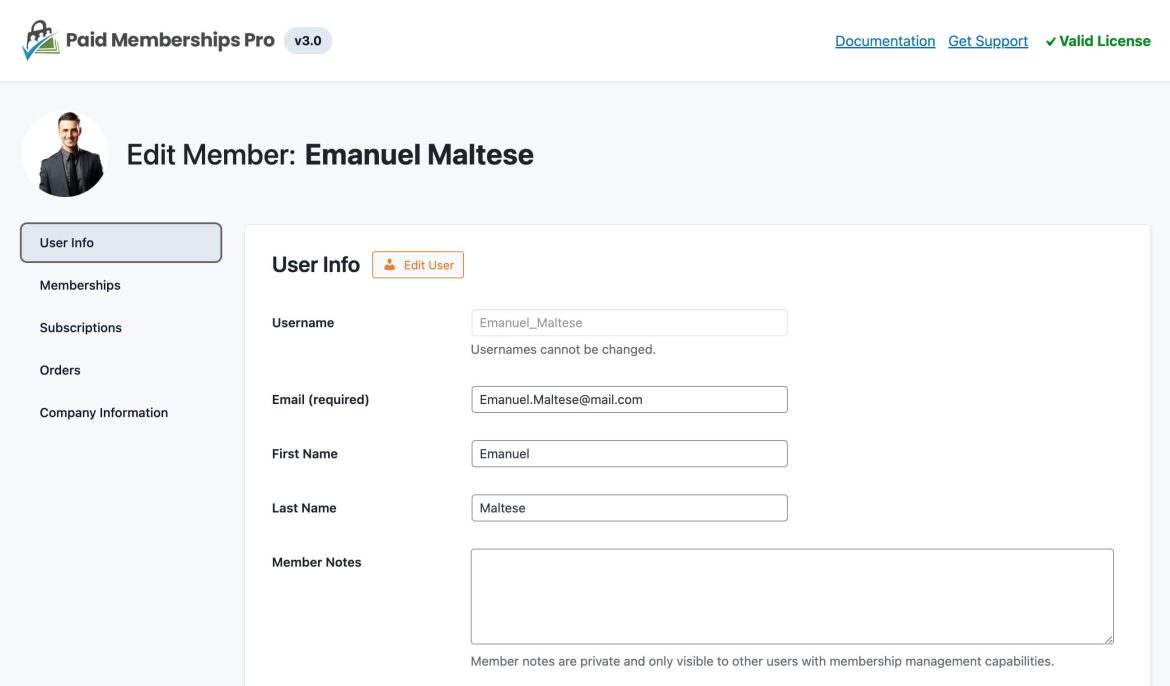Open the Documentation link
Viewport: 1170px width, 686px height.
click(x=885, y=40)
